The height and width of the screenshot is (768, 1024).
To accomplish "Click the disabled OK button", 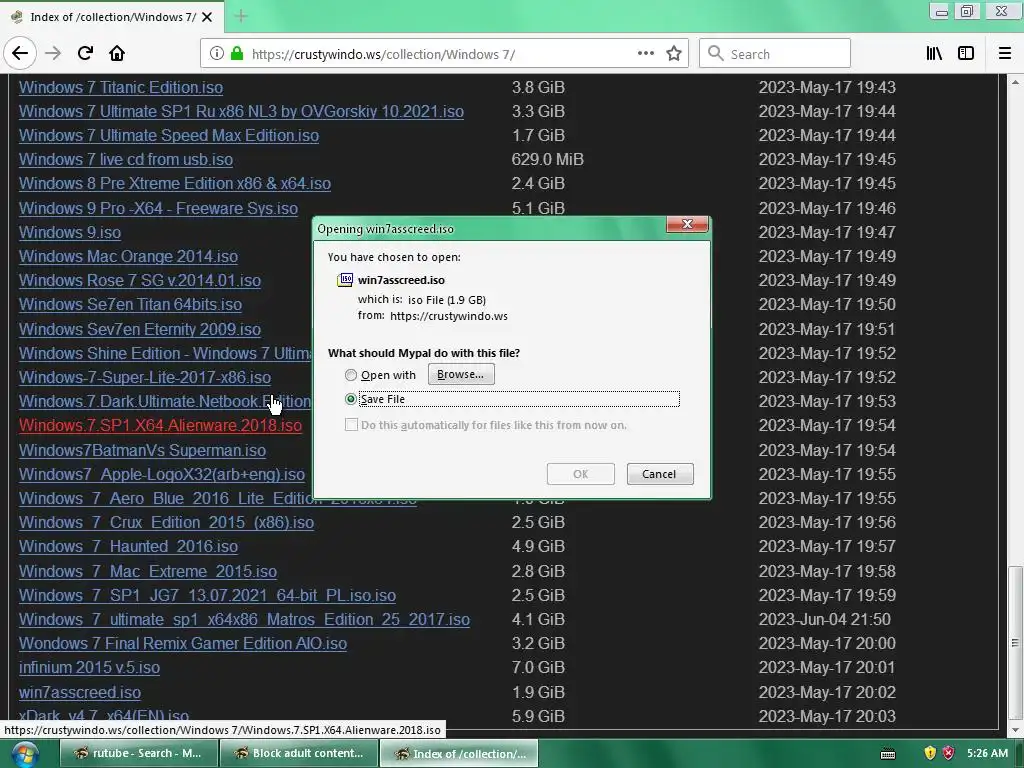I will tap(581, 474).
